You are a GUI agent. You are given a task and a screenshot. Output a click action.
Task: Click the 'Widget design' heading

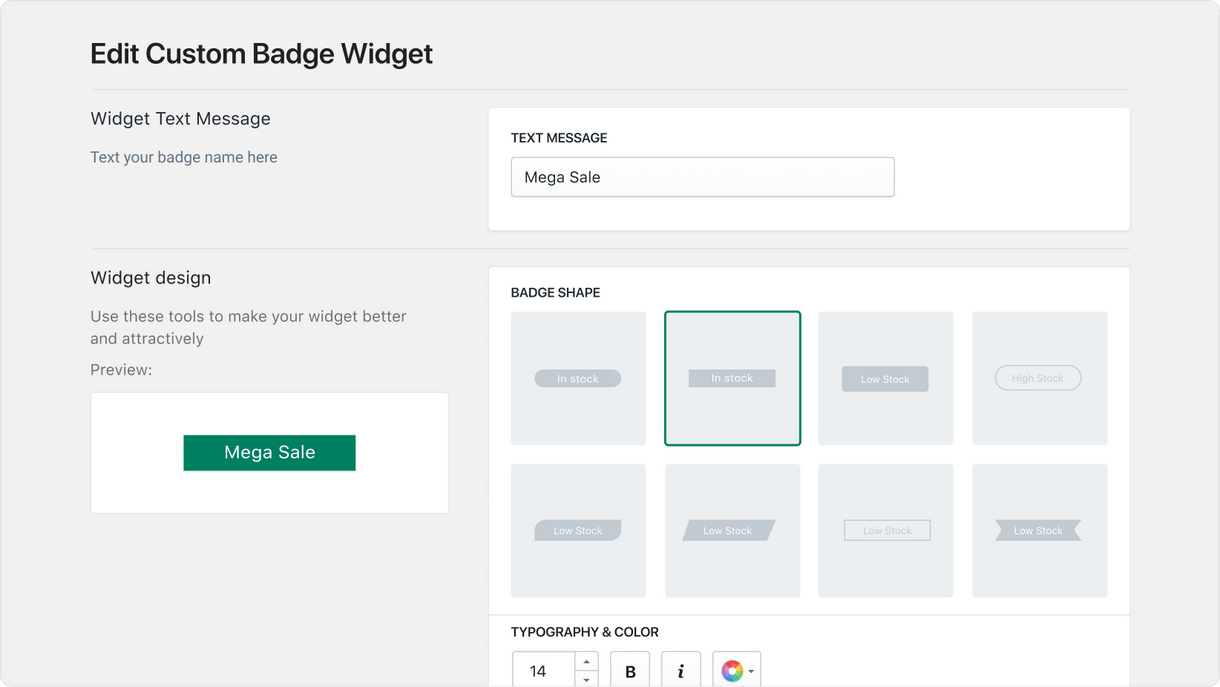point(151,278)
